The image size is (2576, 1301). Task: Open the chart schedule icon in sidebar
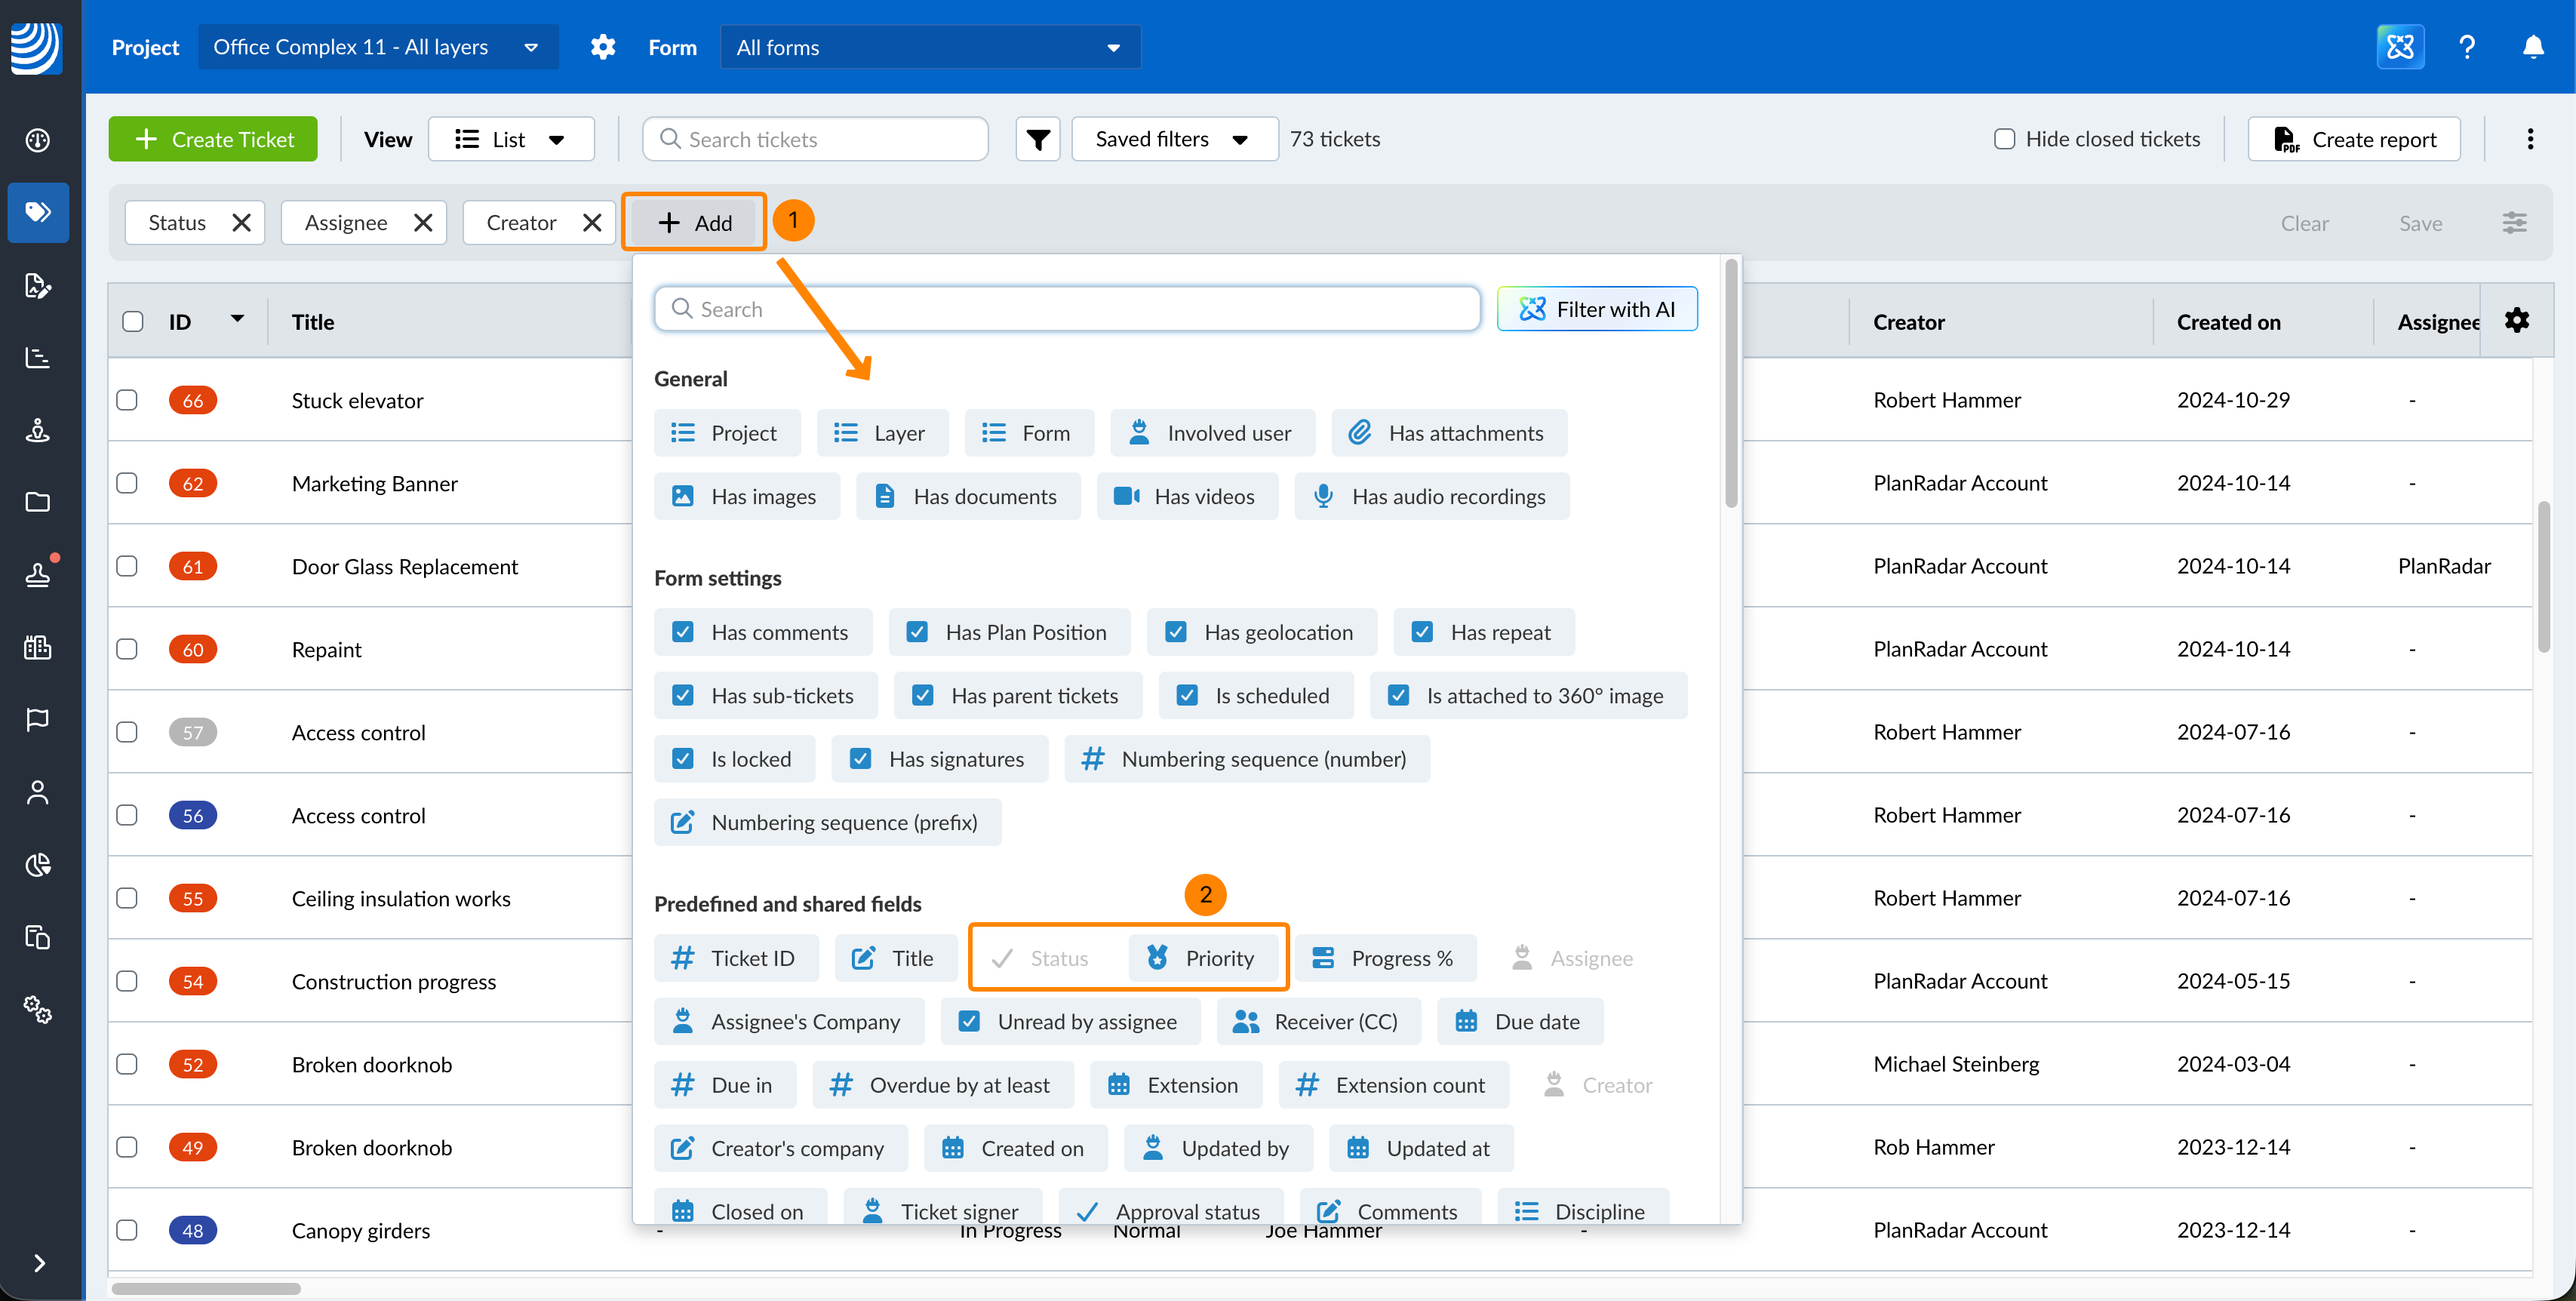38,357
